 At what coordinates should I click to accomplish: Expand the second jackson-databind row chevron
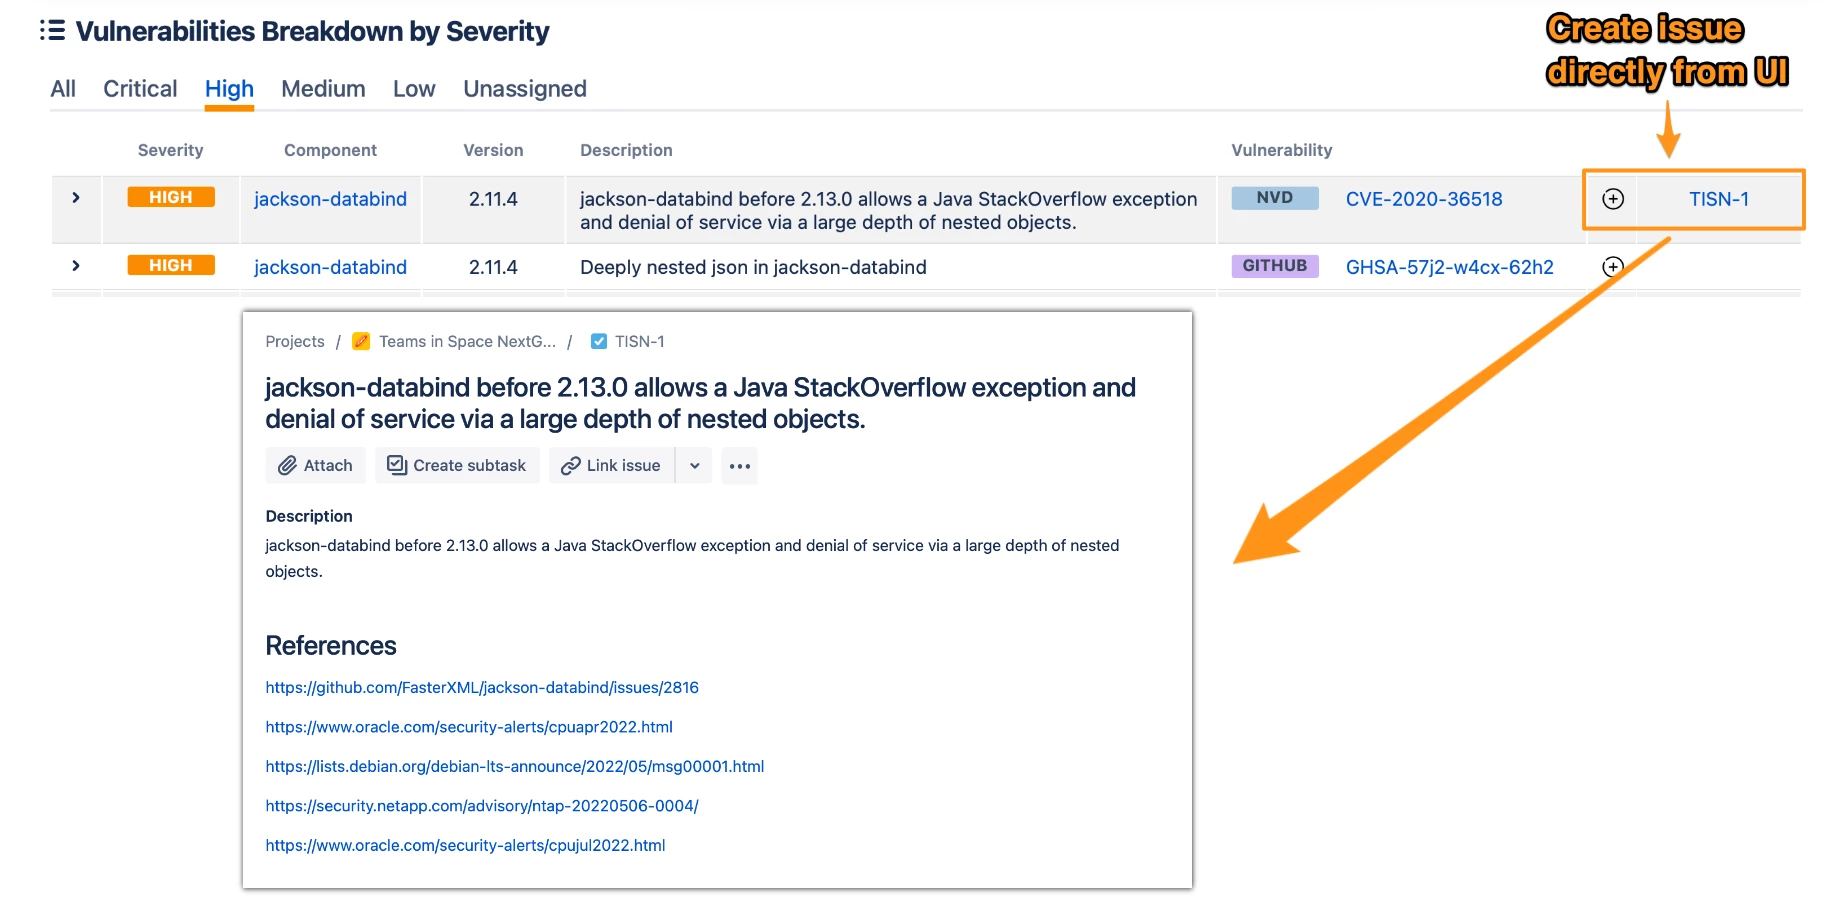click(x=76, y=266)
